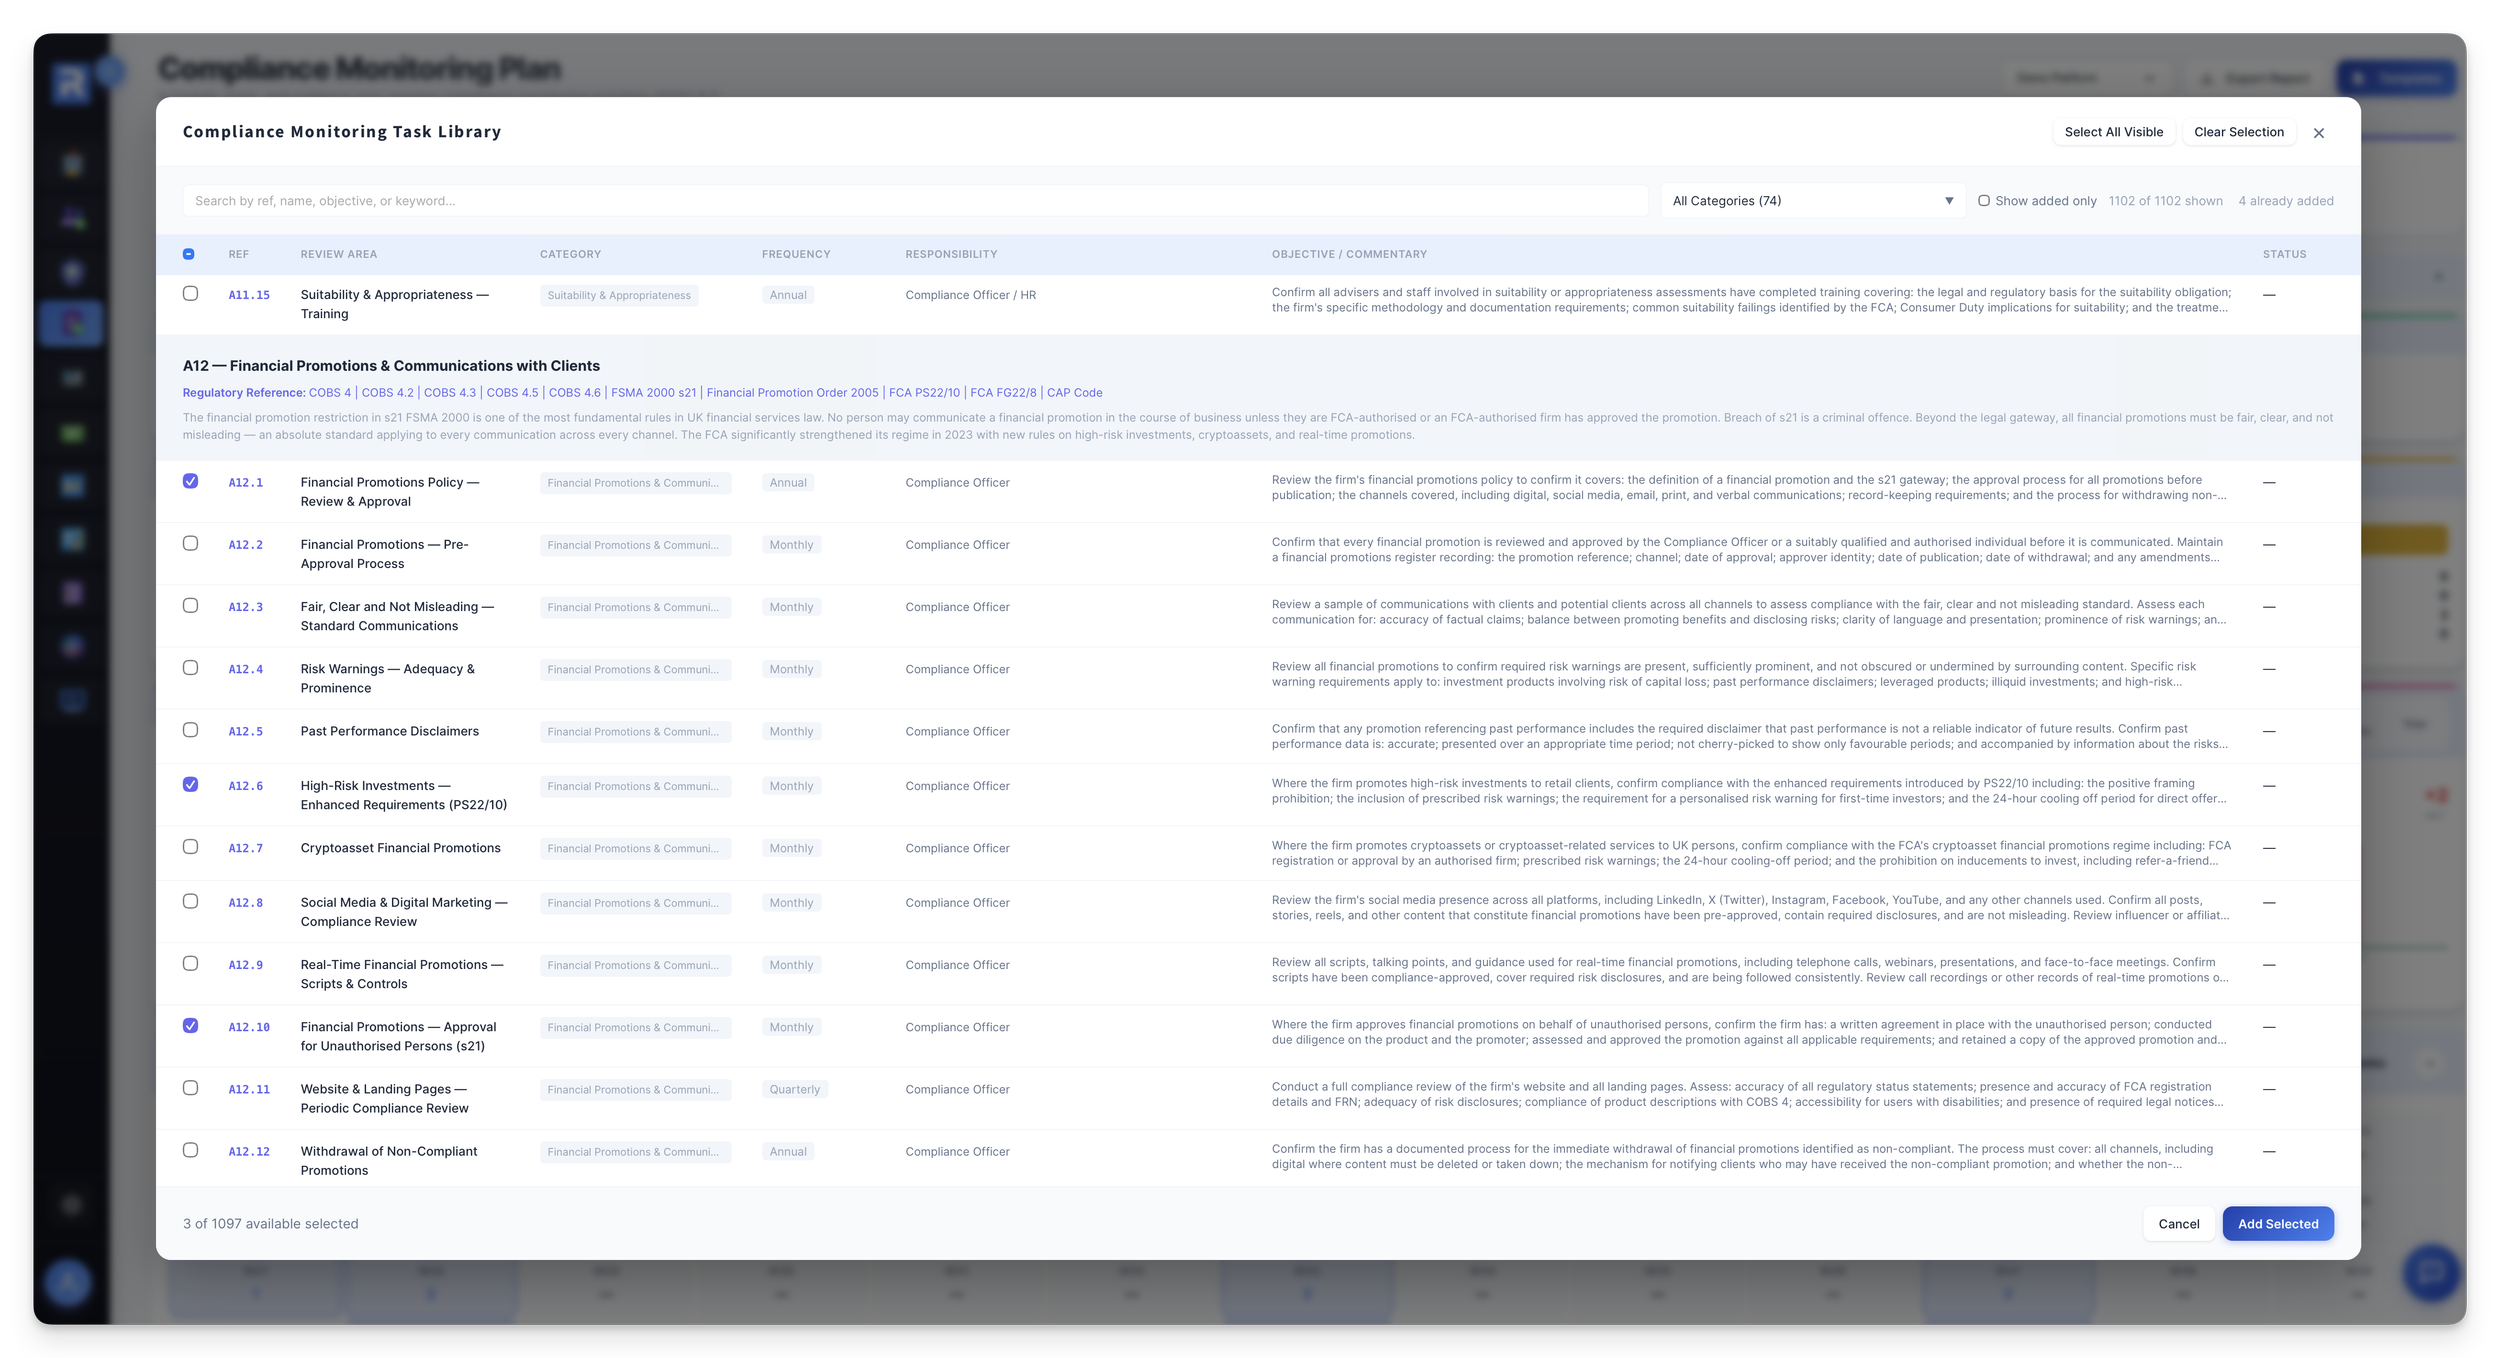
Task: Click the dropdown arrow in category filter
Action: point(1948,201)
